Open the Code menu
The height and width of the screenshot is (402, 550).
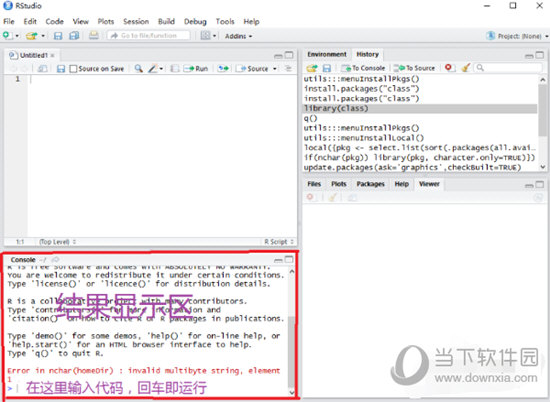pyautogui.click(x=54, y=21)
